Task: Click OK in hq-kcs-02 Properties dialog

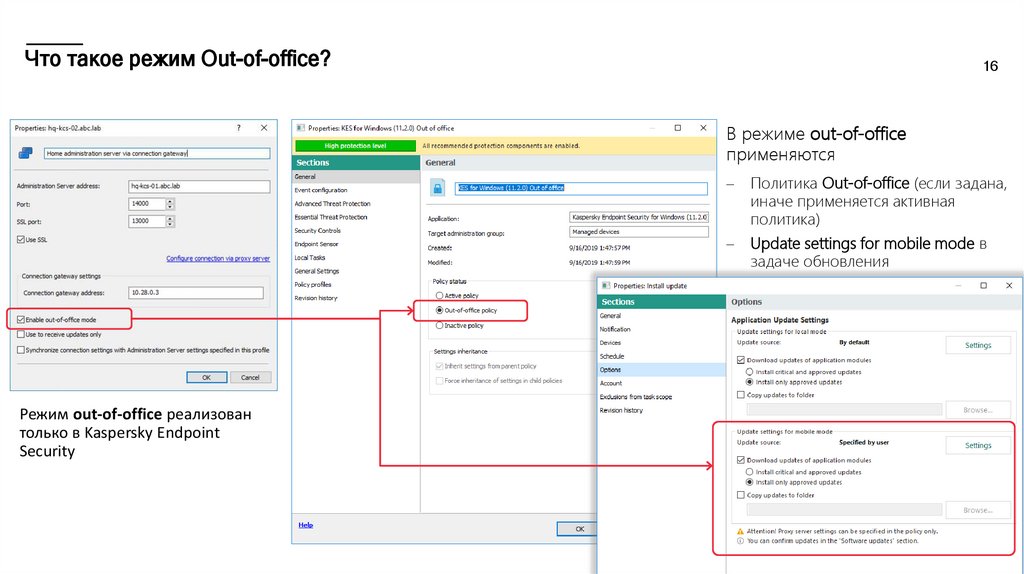Action: [x=206, y=377]
